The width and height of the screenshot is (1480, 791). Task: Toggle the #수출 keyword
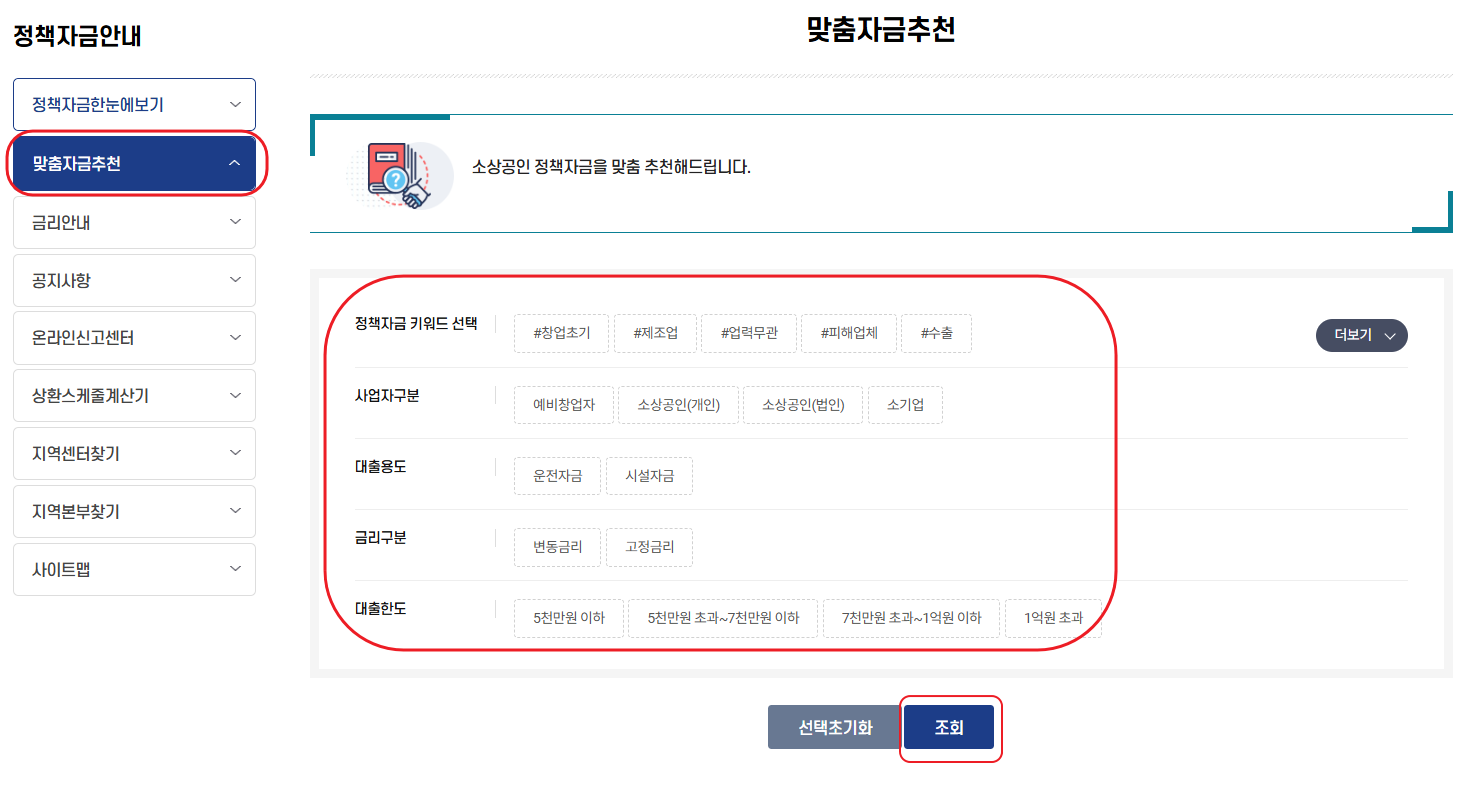pos(936,333)
